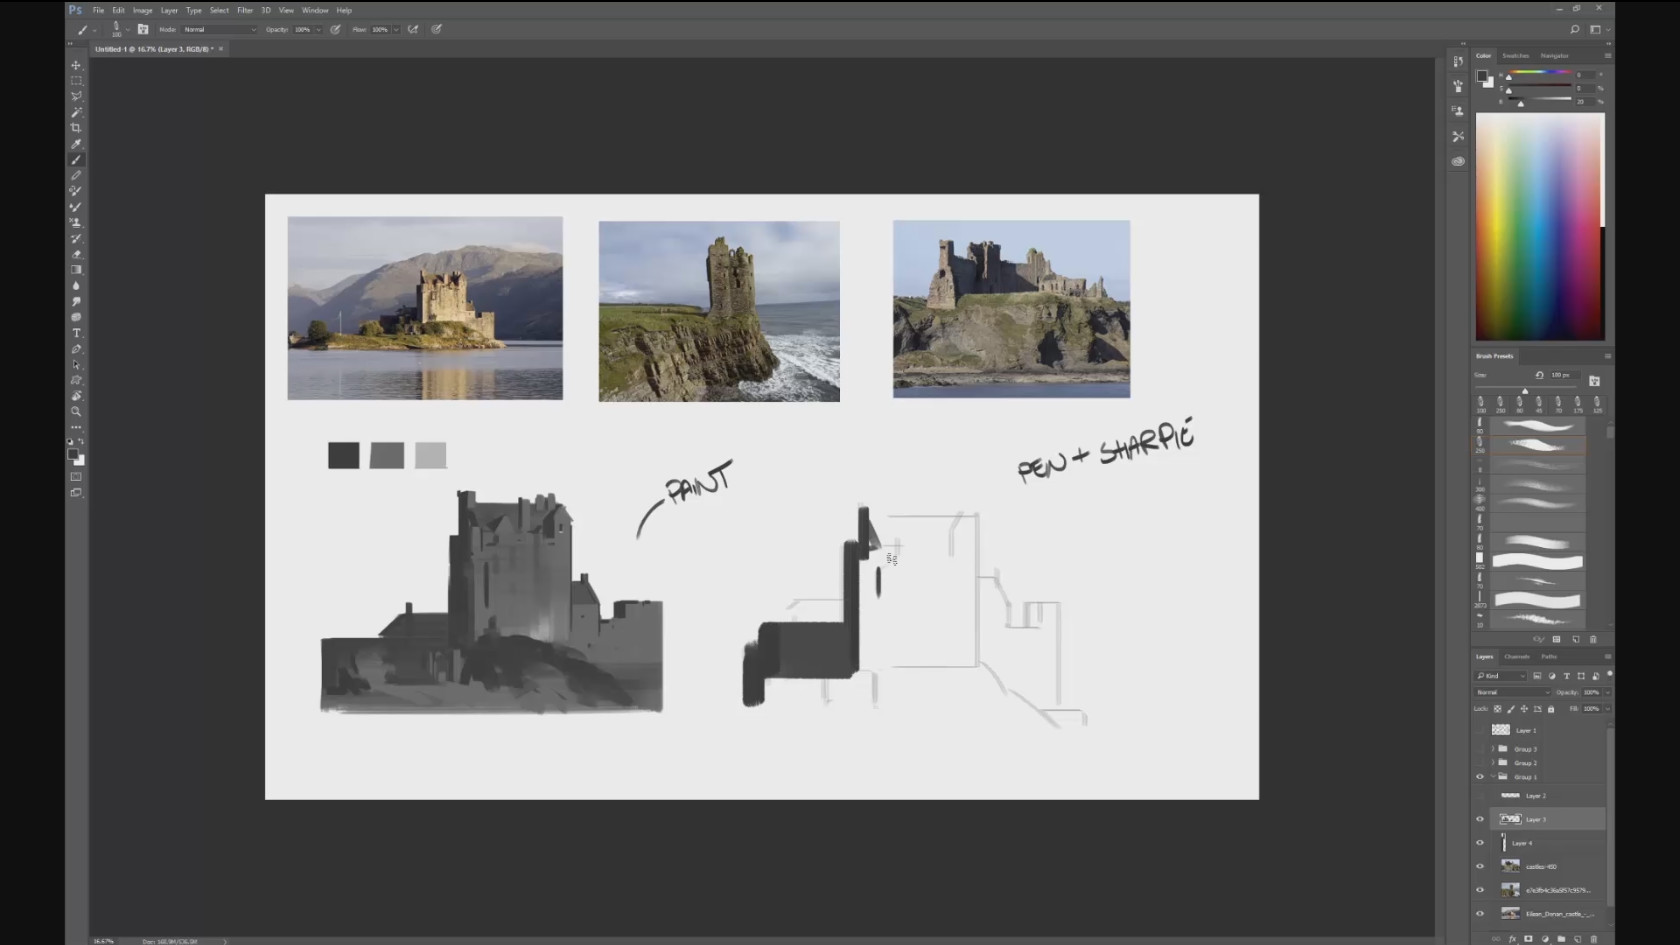Select the Horizontal Type tool
This screenshot has width=1680, height=945.
point(76,333)
